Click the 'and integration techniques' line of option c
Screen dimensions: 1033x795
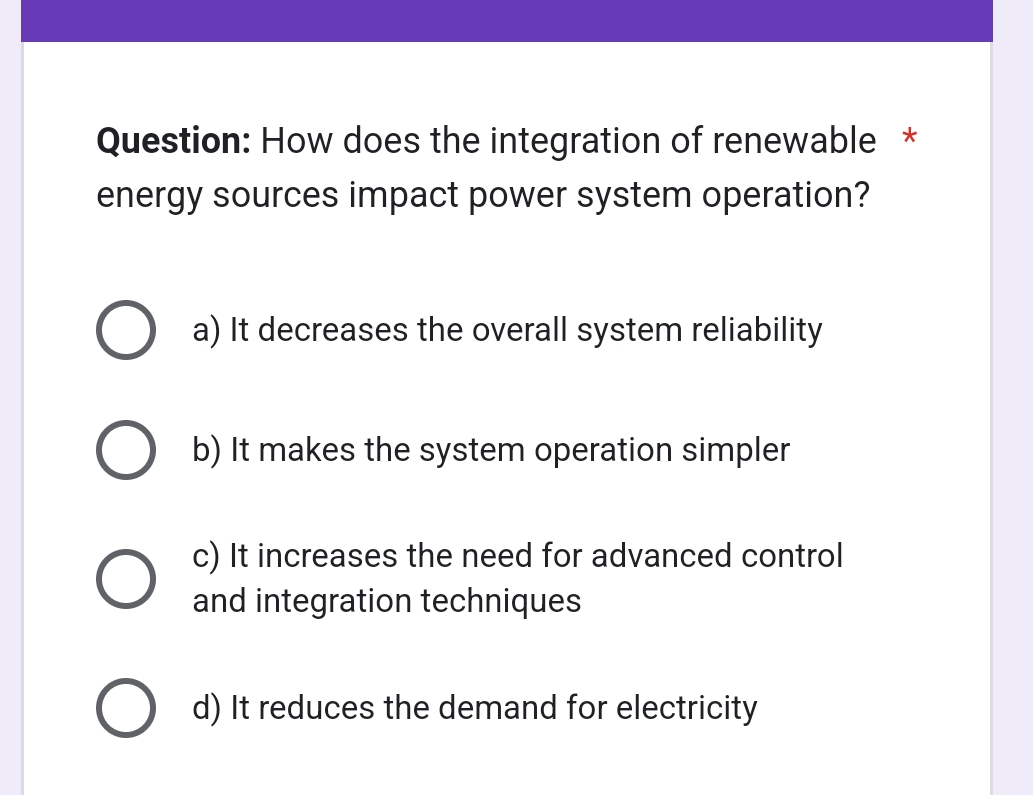pos(387,601)
